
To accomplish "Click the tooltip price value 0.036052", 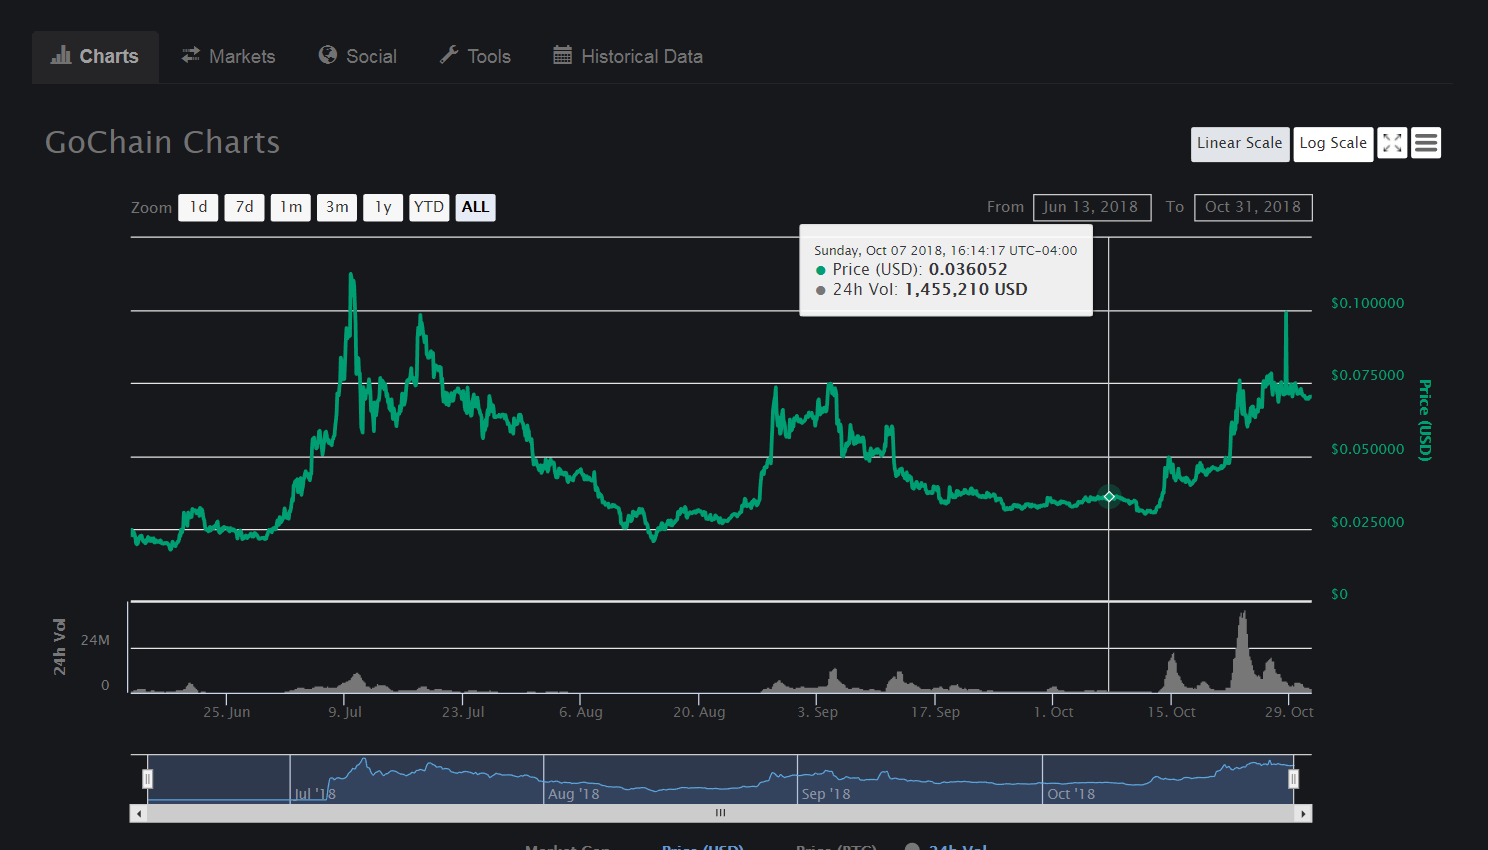I will tap(968, 270).
